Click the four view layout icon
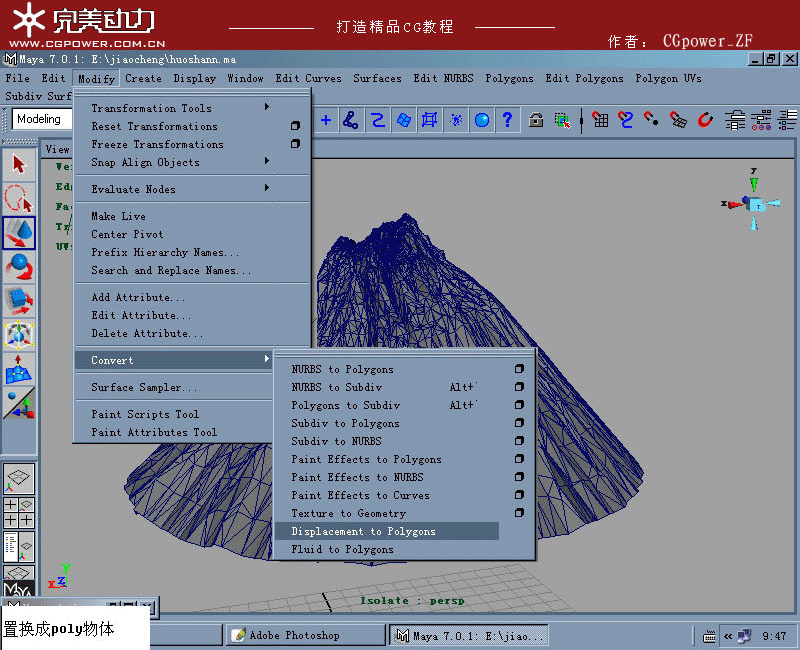The width and height of the screenshot is (800, 650). click(x=20, y=512)
